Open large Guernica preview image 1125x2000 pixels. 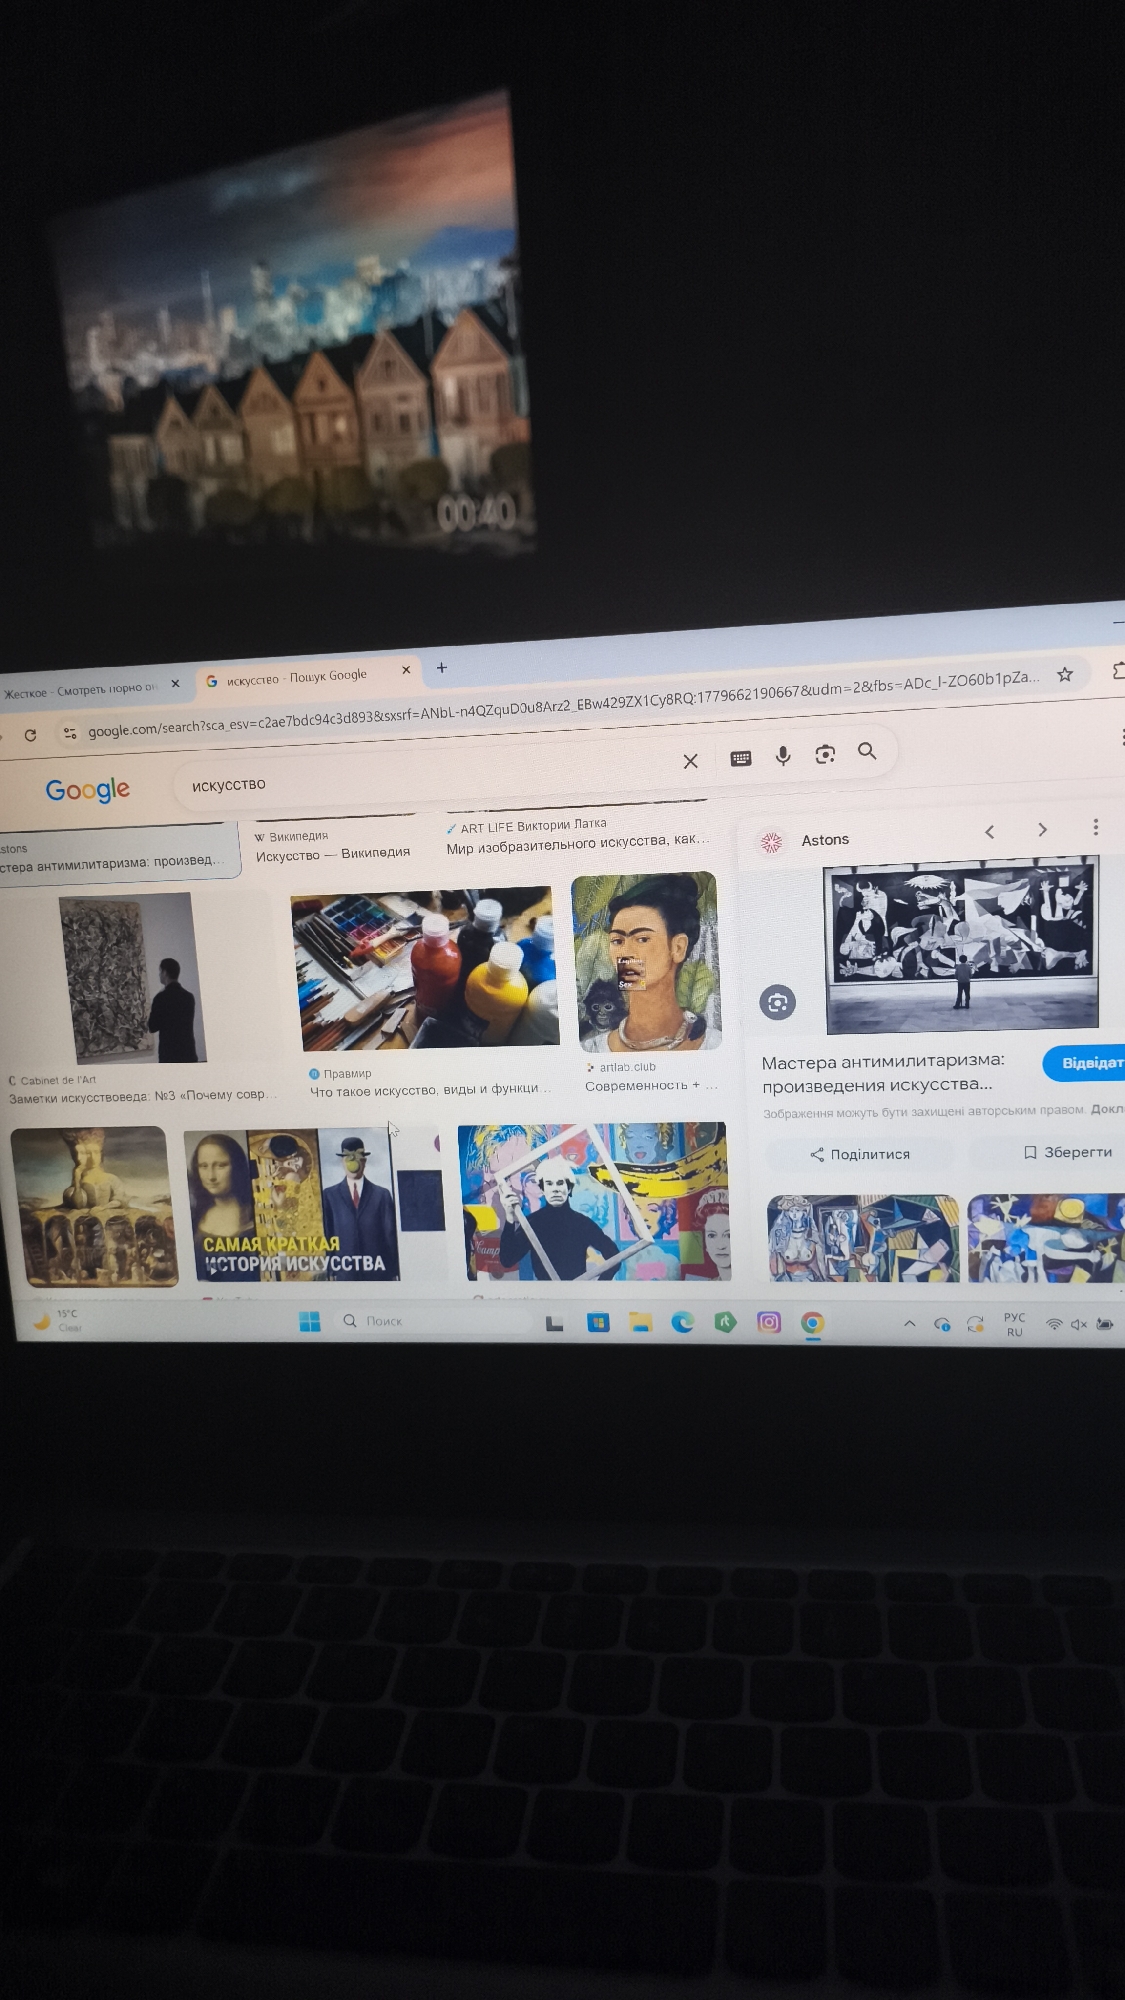tap(962, 945)
